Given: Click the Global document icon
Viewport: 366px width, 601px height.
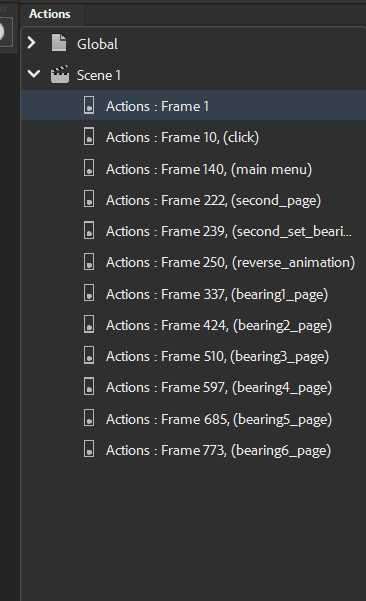Looking at the screenshot, I should [x=59, y=43].
